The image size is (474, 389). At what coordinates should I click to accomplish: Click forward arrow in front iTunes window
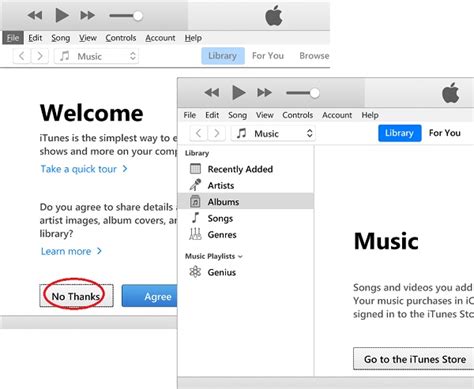[217, 133]
